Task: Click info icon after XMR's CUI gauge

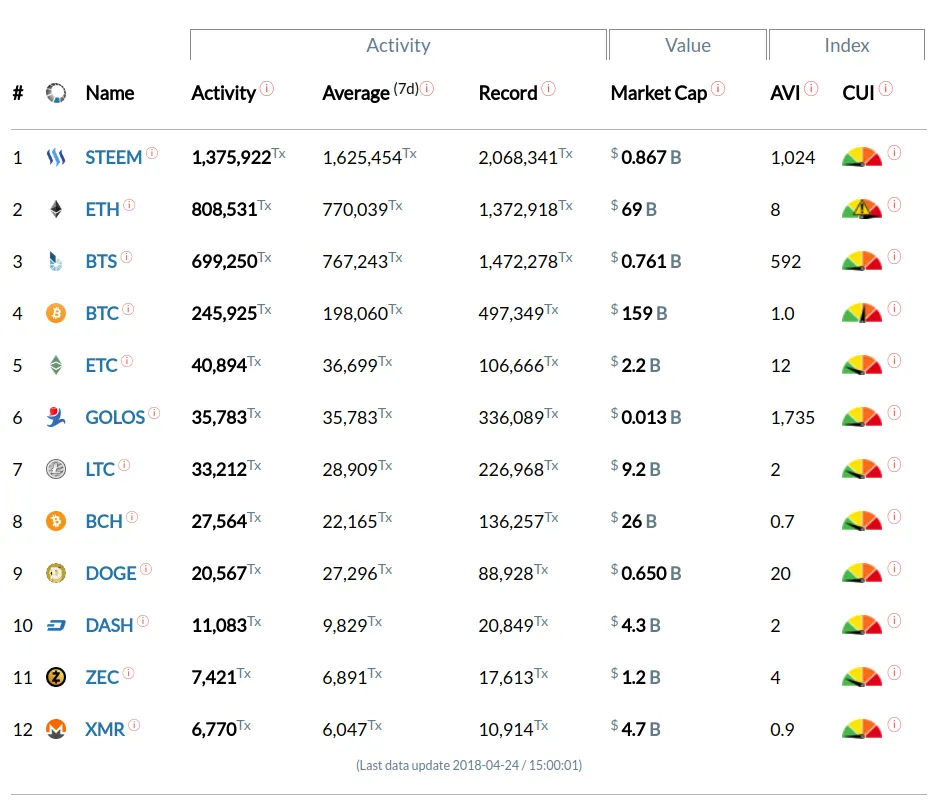Action: tap(895, 725)
